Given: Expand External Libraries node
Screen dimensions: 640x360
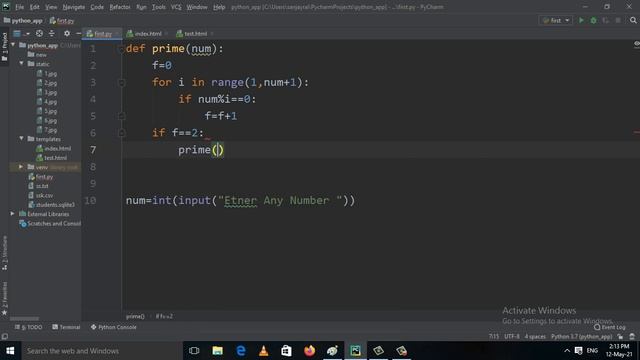Looking at the screenshot, I should click(12, 214).
